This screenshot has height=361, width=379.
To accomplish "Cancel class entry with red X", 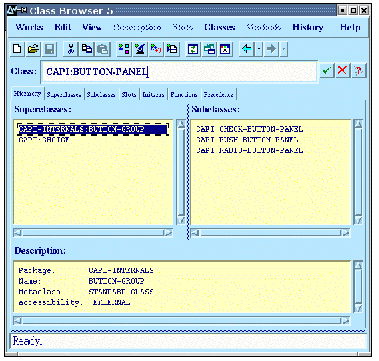I will (342, 71).
